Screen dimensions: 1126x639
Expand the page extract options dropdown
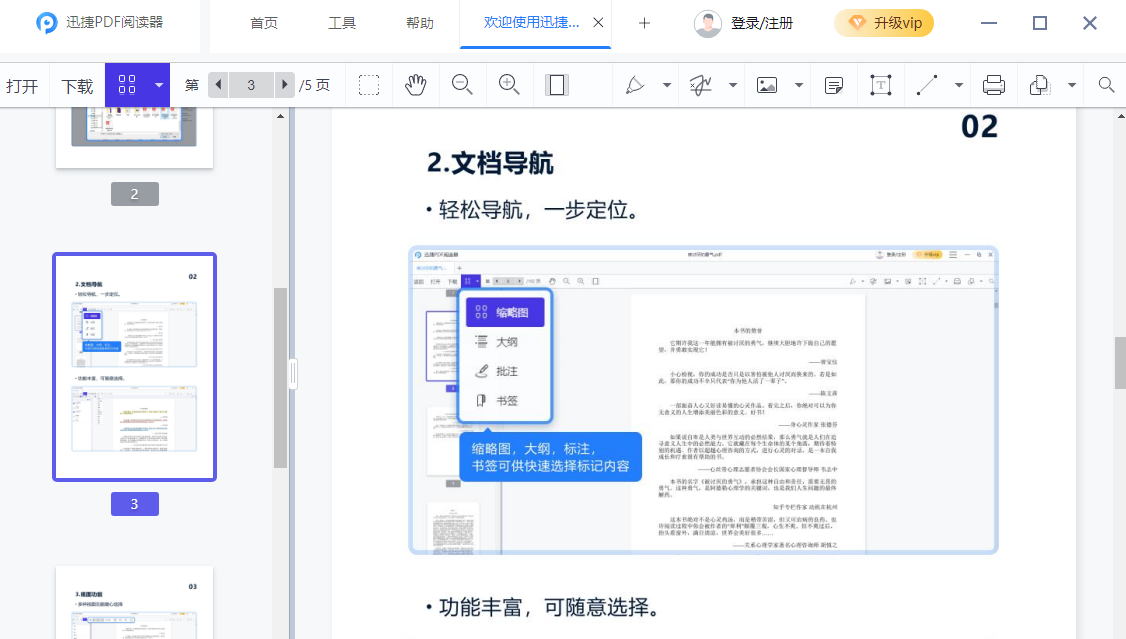coord(1071,85)
